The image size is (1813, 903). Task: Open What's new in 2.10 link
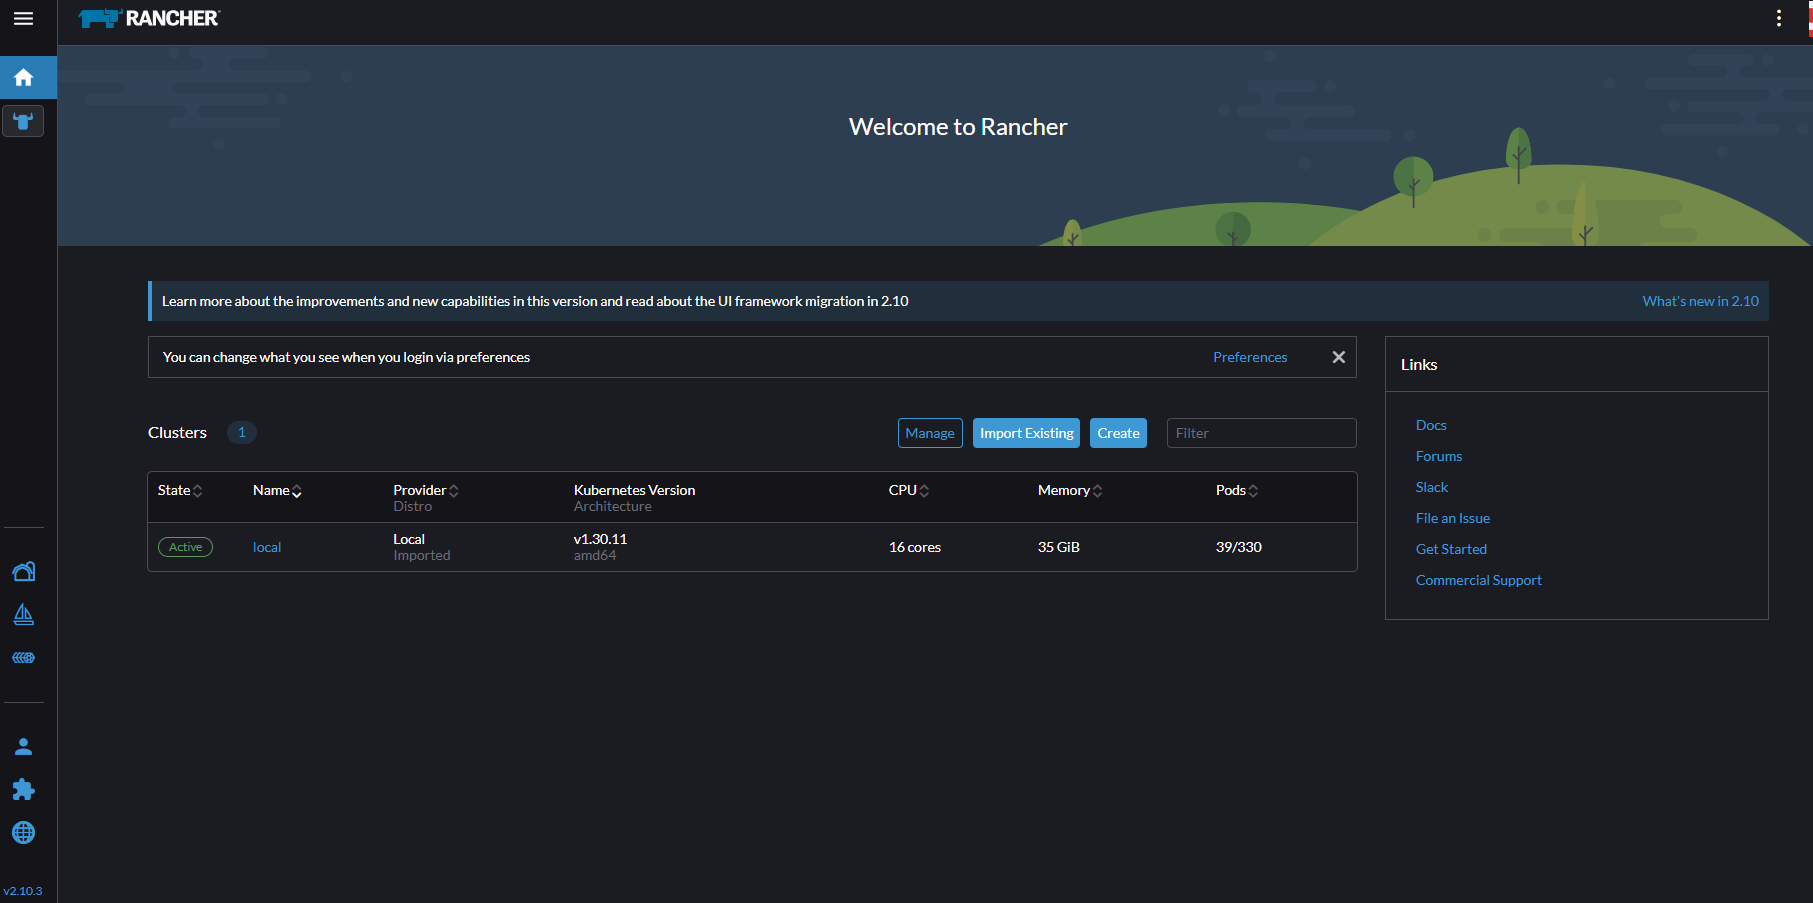[x=1700, y=301]
